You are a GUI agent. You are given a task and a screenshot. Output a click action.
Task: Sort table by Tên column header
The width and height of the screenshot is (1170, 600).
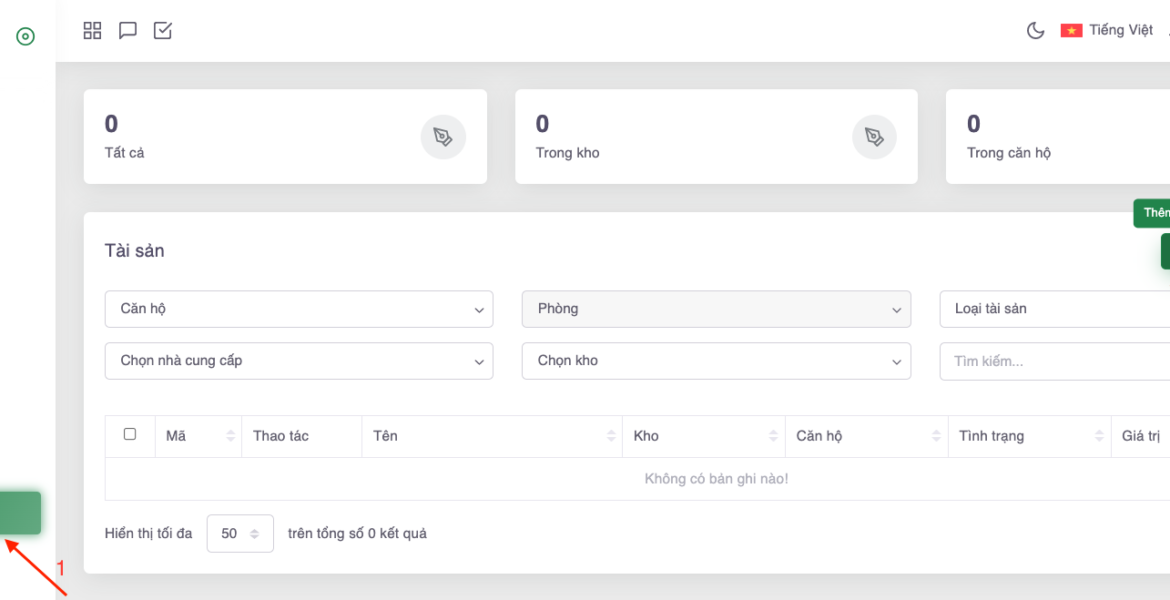(x=490, y=436)
